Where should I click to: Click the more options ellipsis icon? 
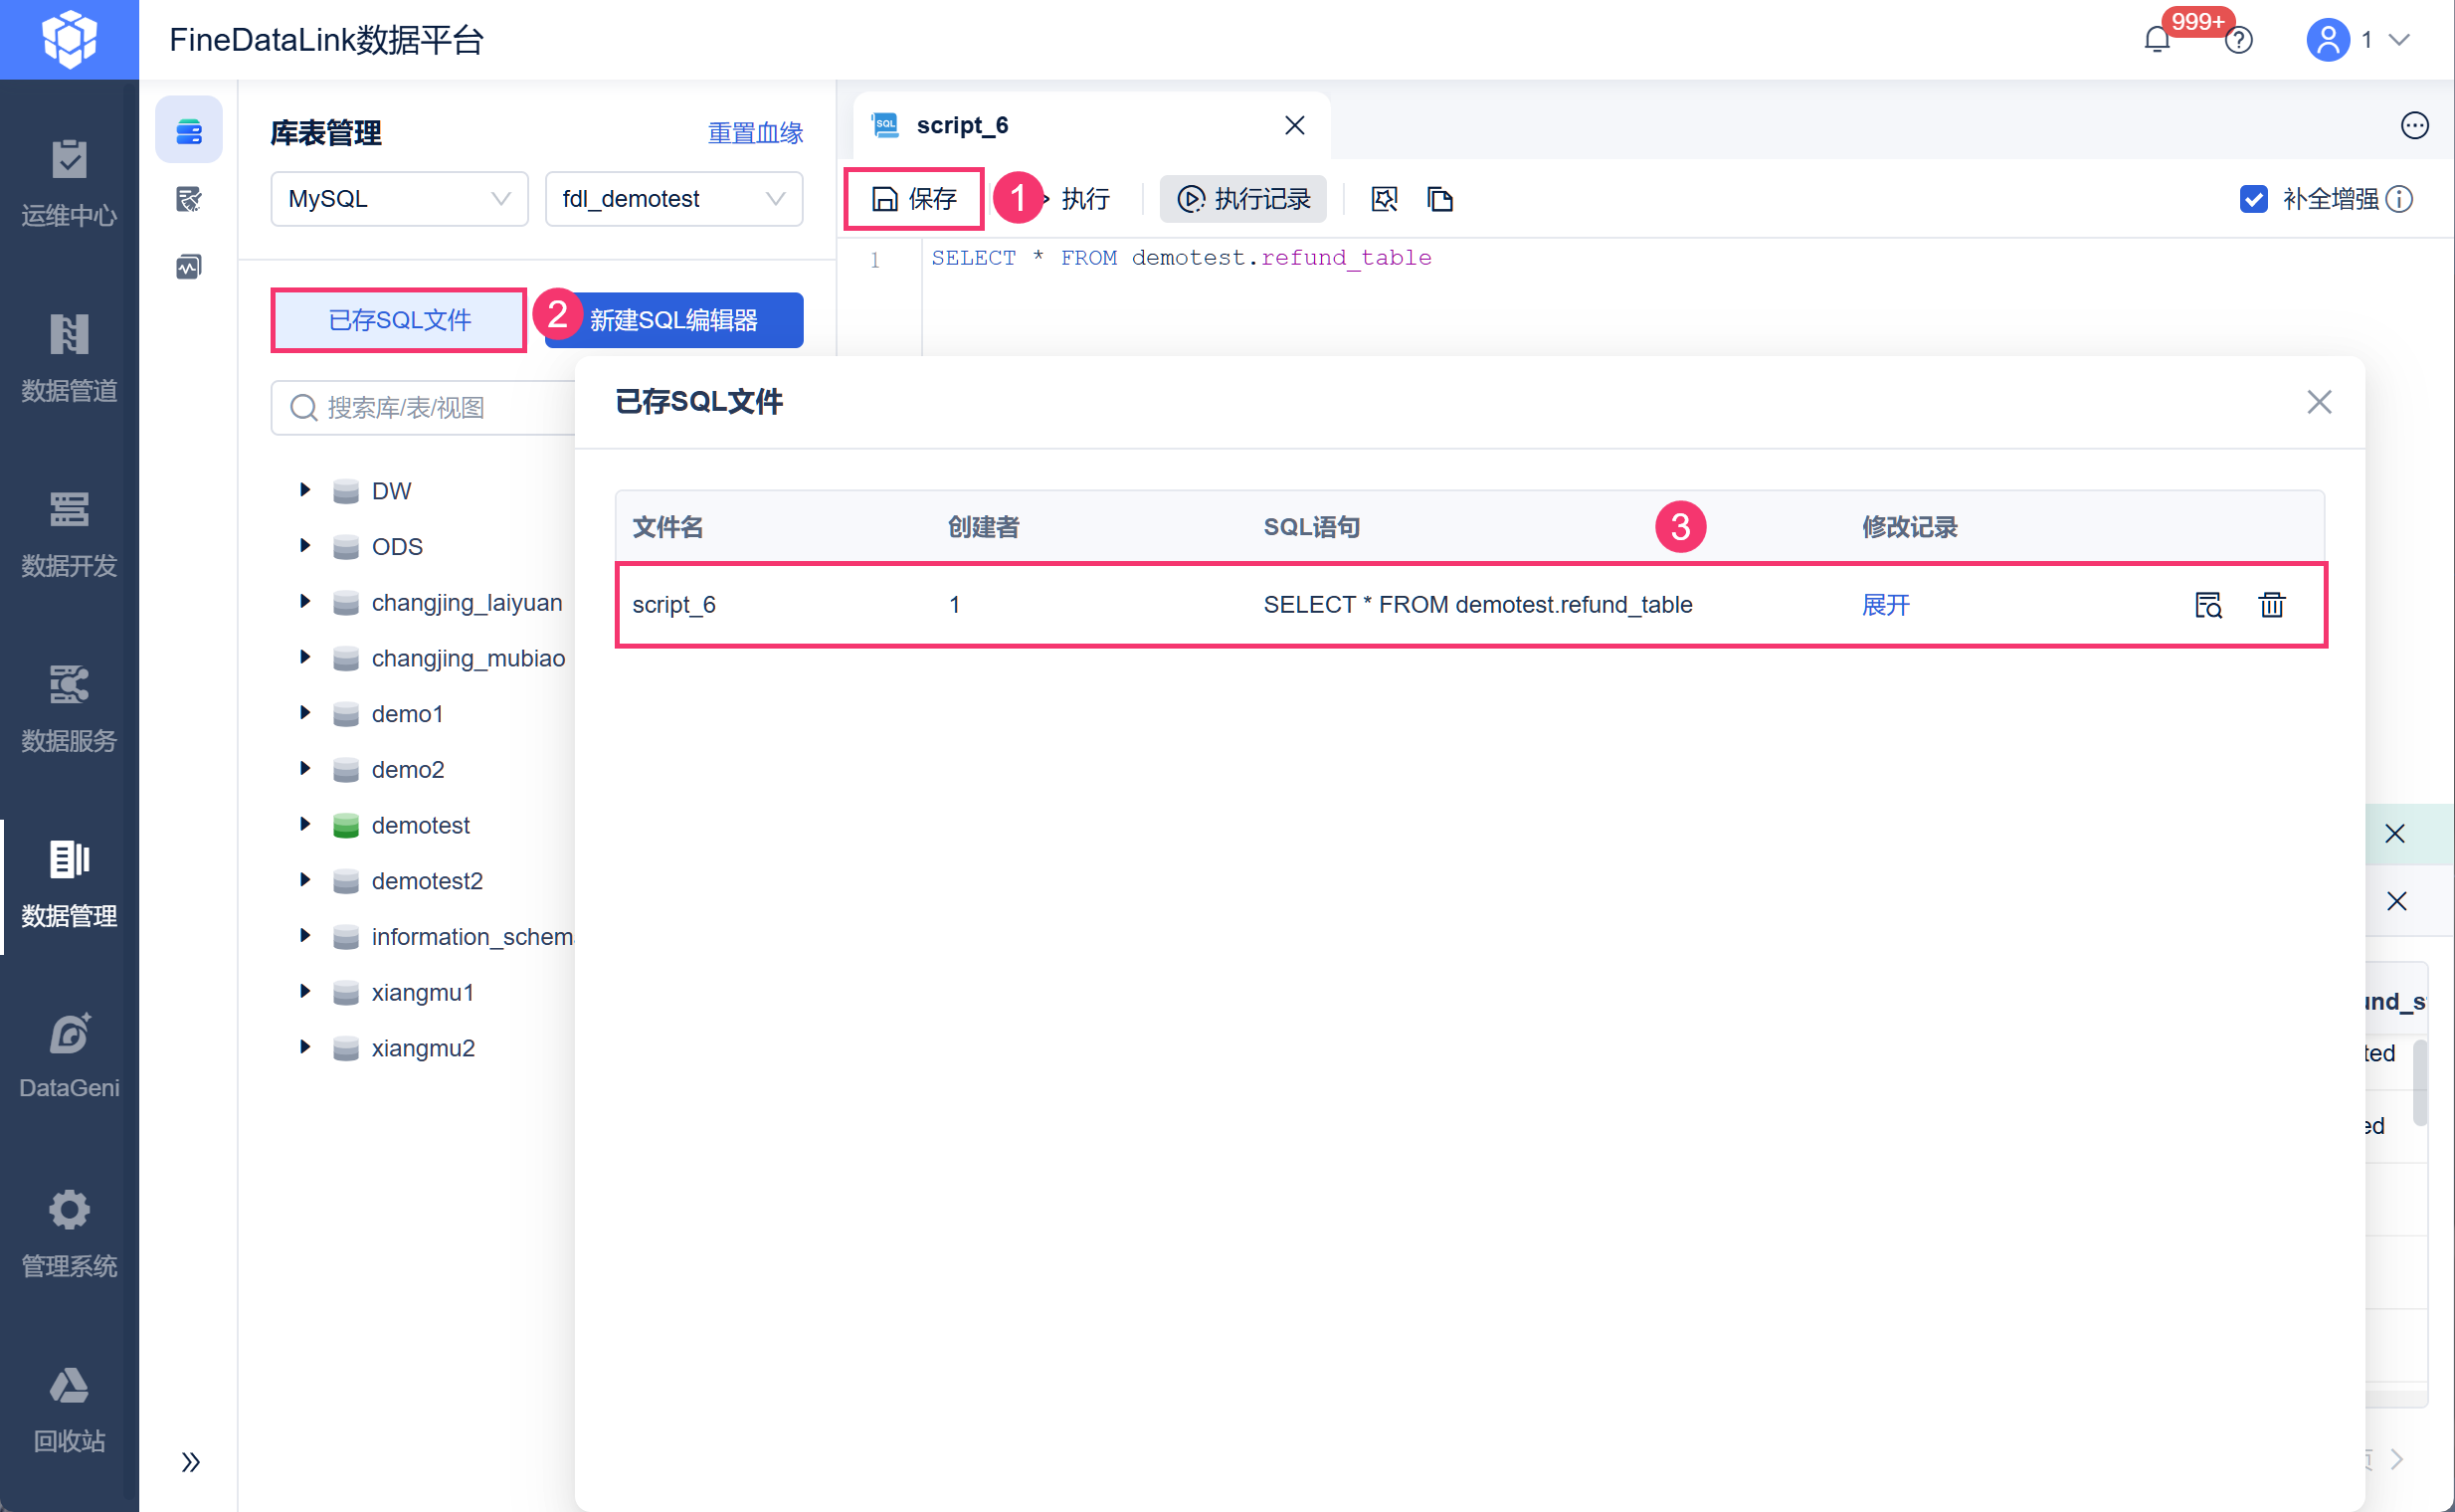click(x=2414, y=125)
